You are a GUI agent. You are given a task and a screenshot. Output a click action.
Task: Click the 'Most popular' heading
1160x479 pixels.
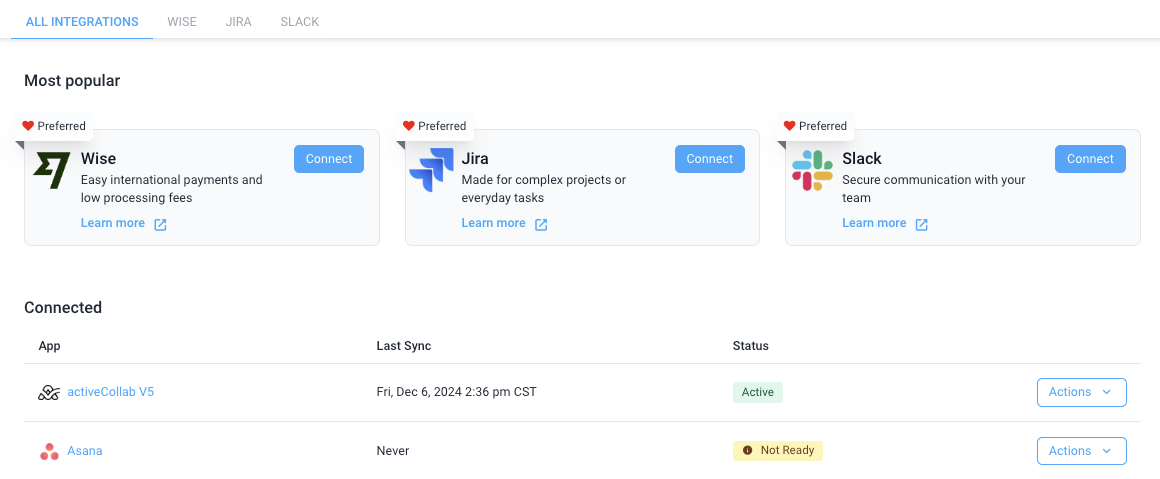click(72, 81)
